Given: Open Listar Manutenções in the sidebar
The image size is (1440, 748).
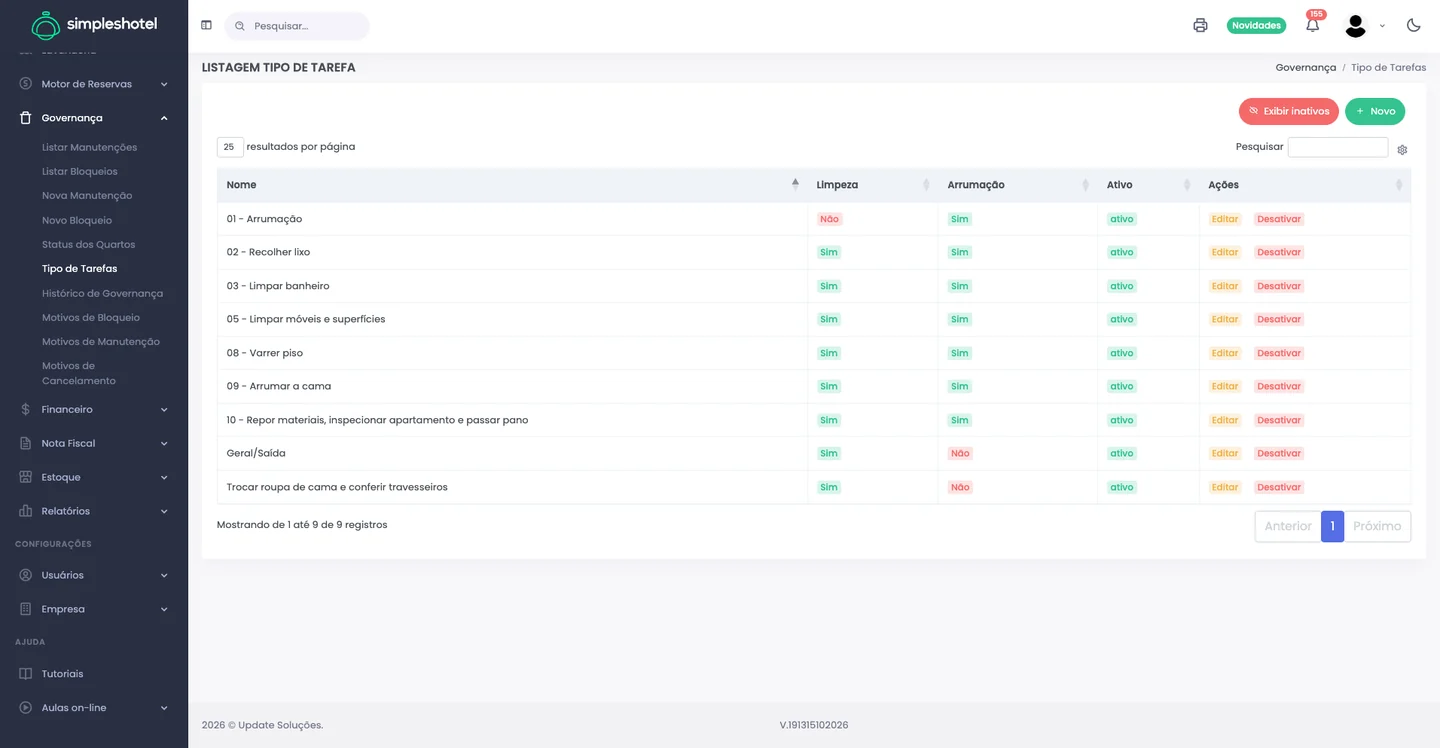Looking at the screenshot, I should [x=89, y=147].
